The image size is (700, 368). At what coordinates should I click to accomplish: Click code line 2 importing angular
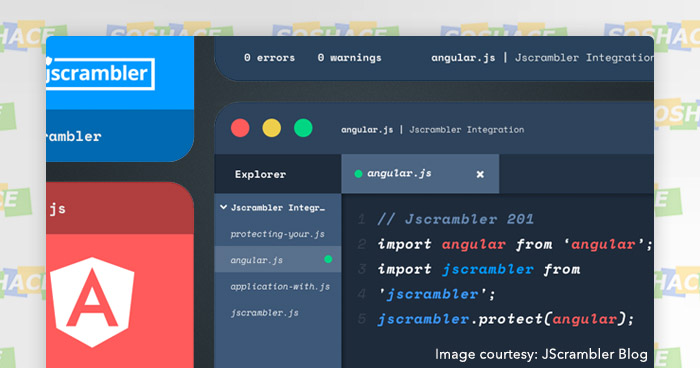(515, 244)
